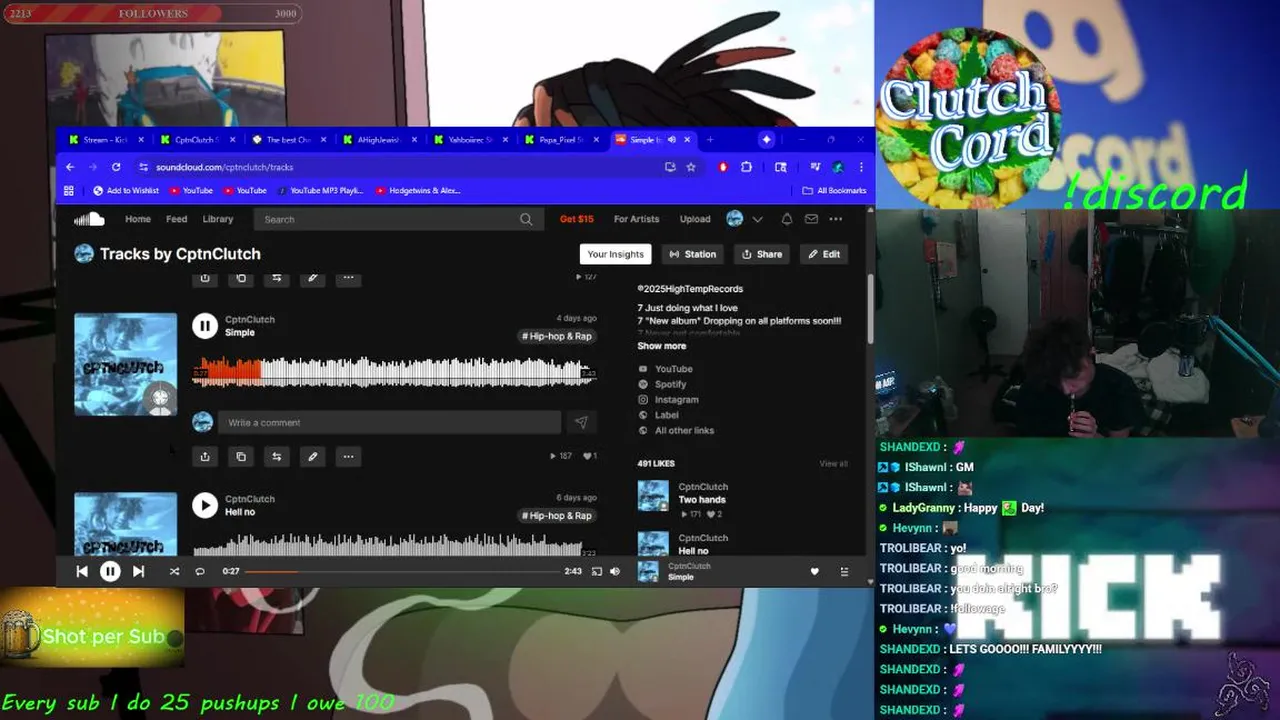Send comment with paper plane icon
This screenshot has height=720, width=1280.
[x=580, y=422]
